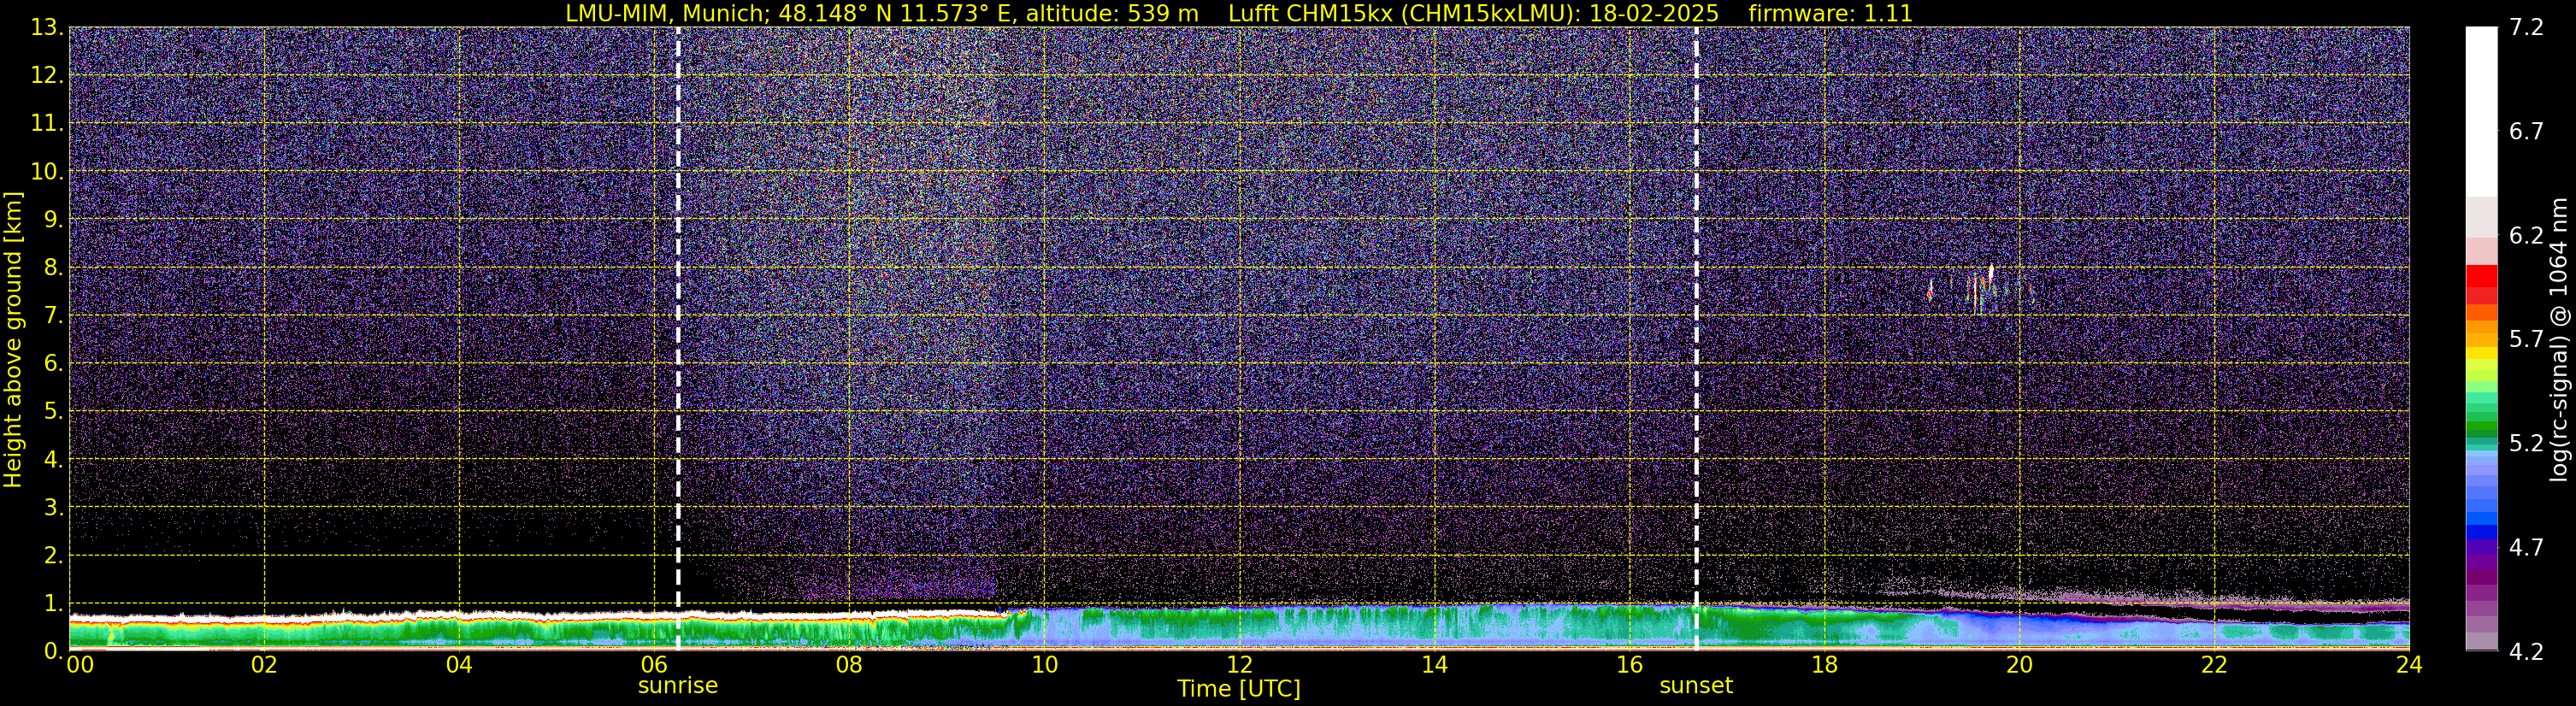Screen dimensions: 2576x706
Task: Pick the white segment of the colorbar
Action: tap(2481, 111)
